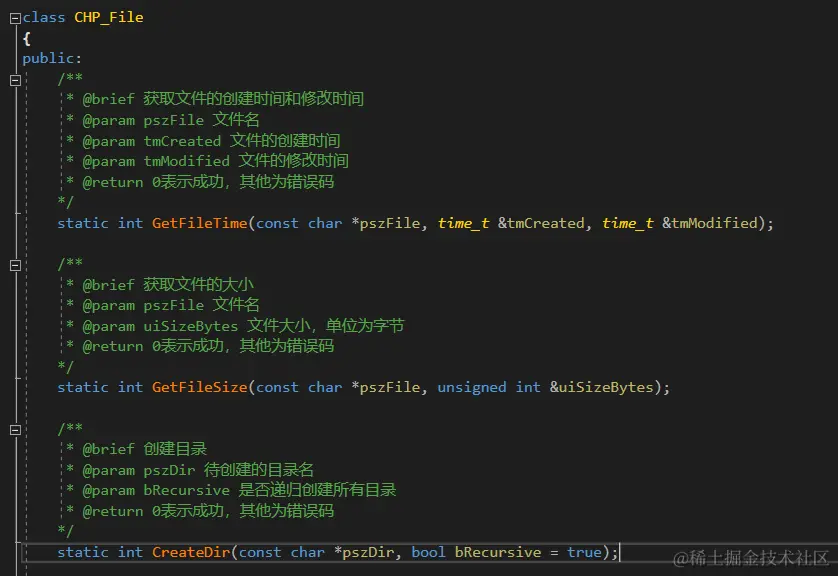Viewport: 838px width, 576px height.
Task: Click bRecursive in the CreateDir declaration
Action: (498, 552)
